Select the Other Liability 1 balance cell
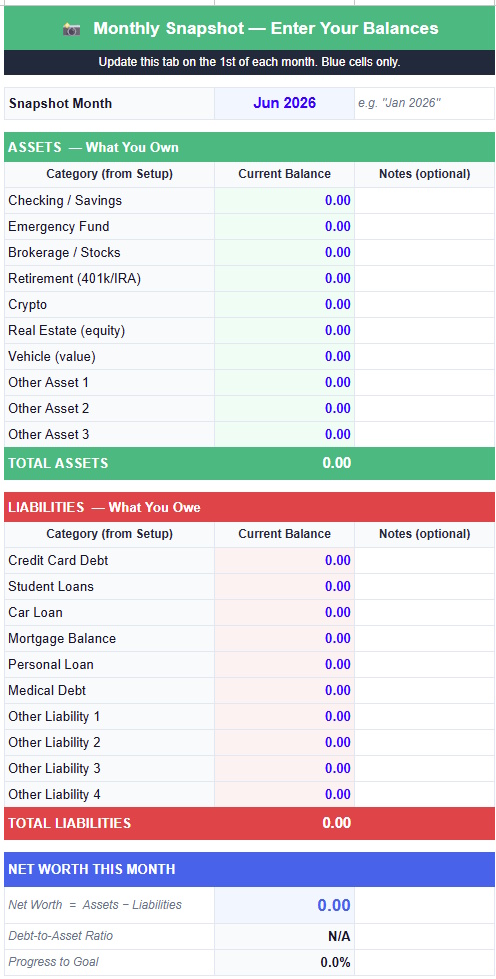The width and height of the screenshot is (496, 979). [284, 717]
